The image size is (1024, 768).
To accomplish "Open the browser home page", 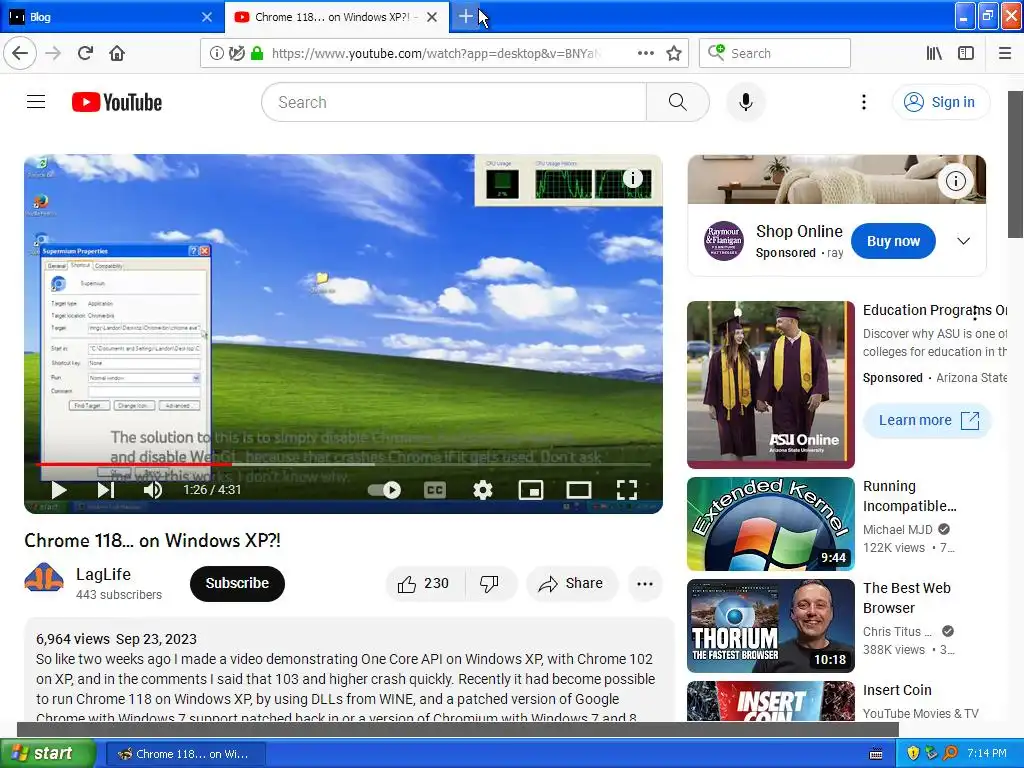I will click(x=117, y=53).
